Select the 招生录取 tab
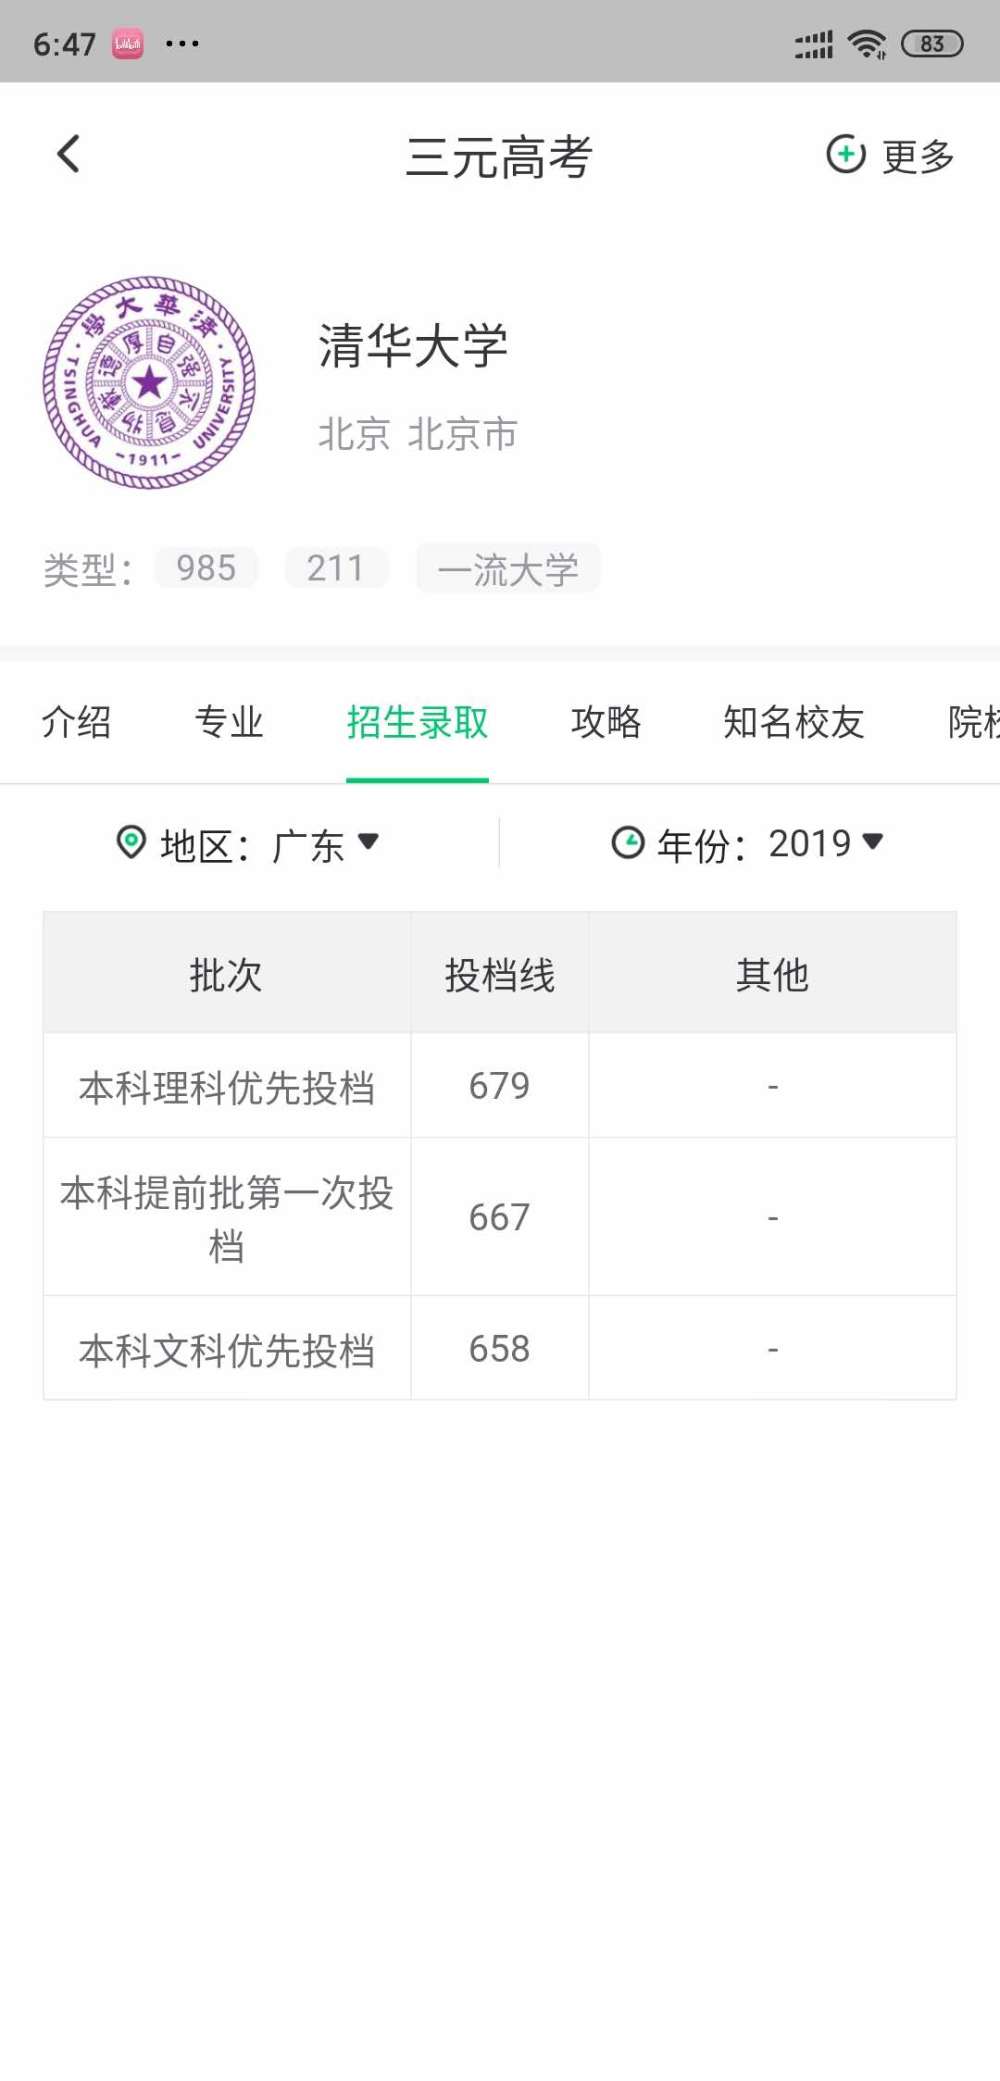 [417, 722]
